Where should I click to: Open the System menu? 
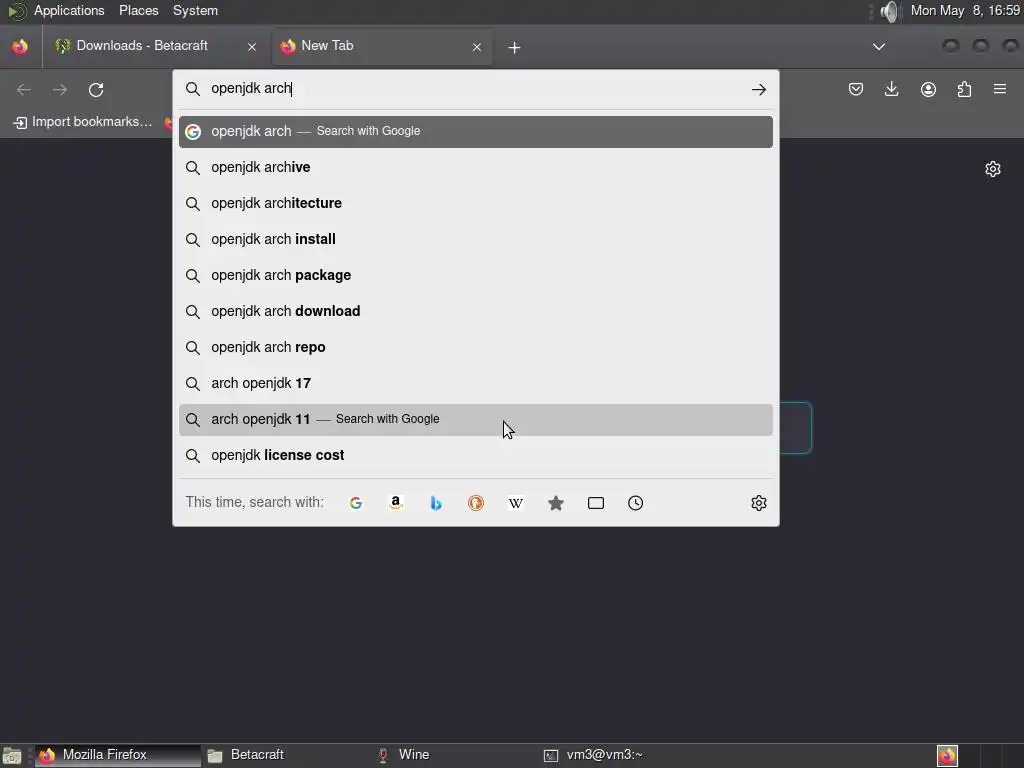[195, 10]
